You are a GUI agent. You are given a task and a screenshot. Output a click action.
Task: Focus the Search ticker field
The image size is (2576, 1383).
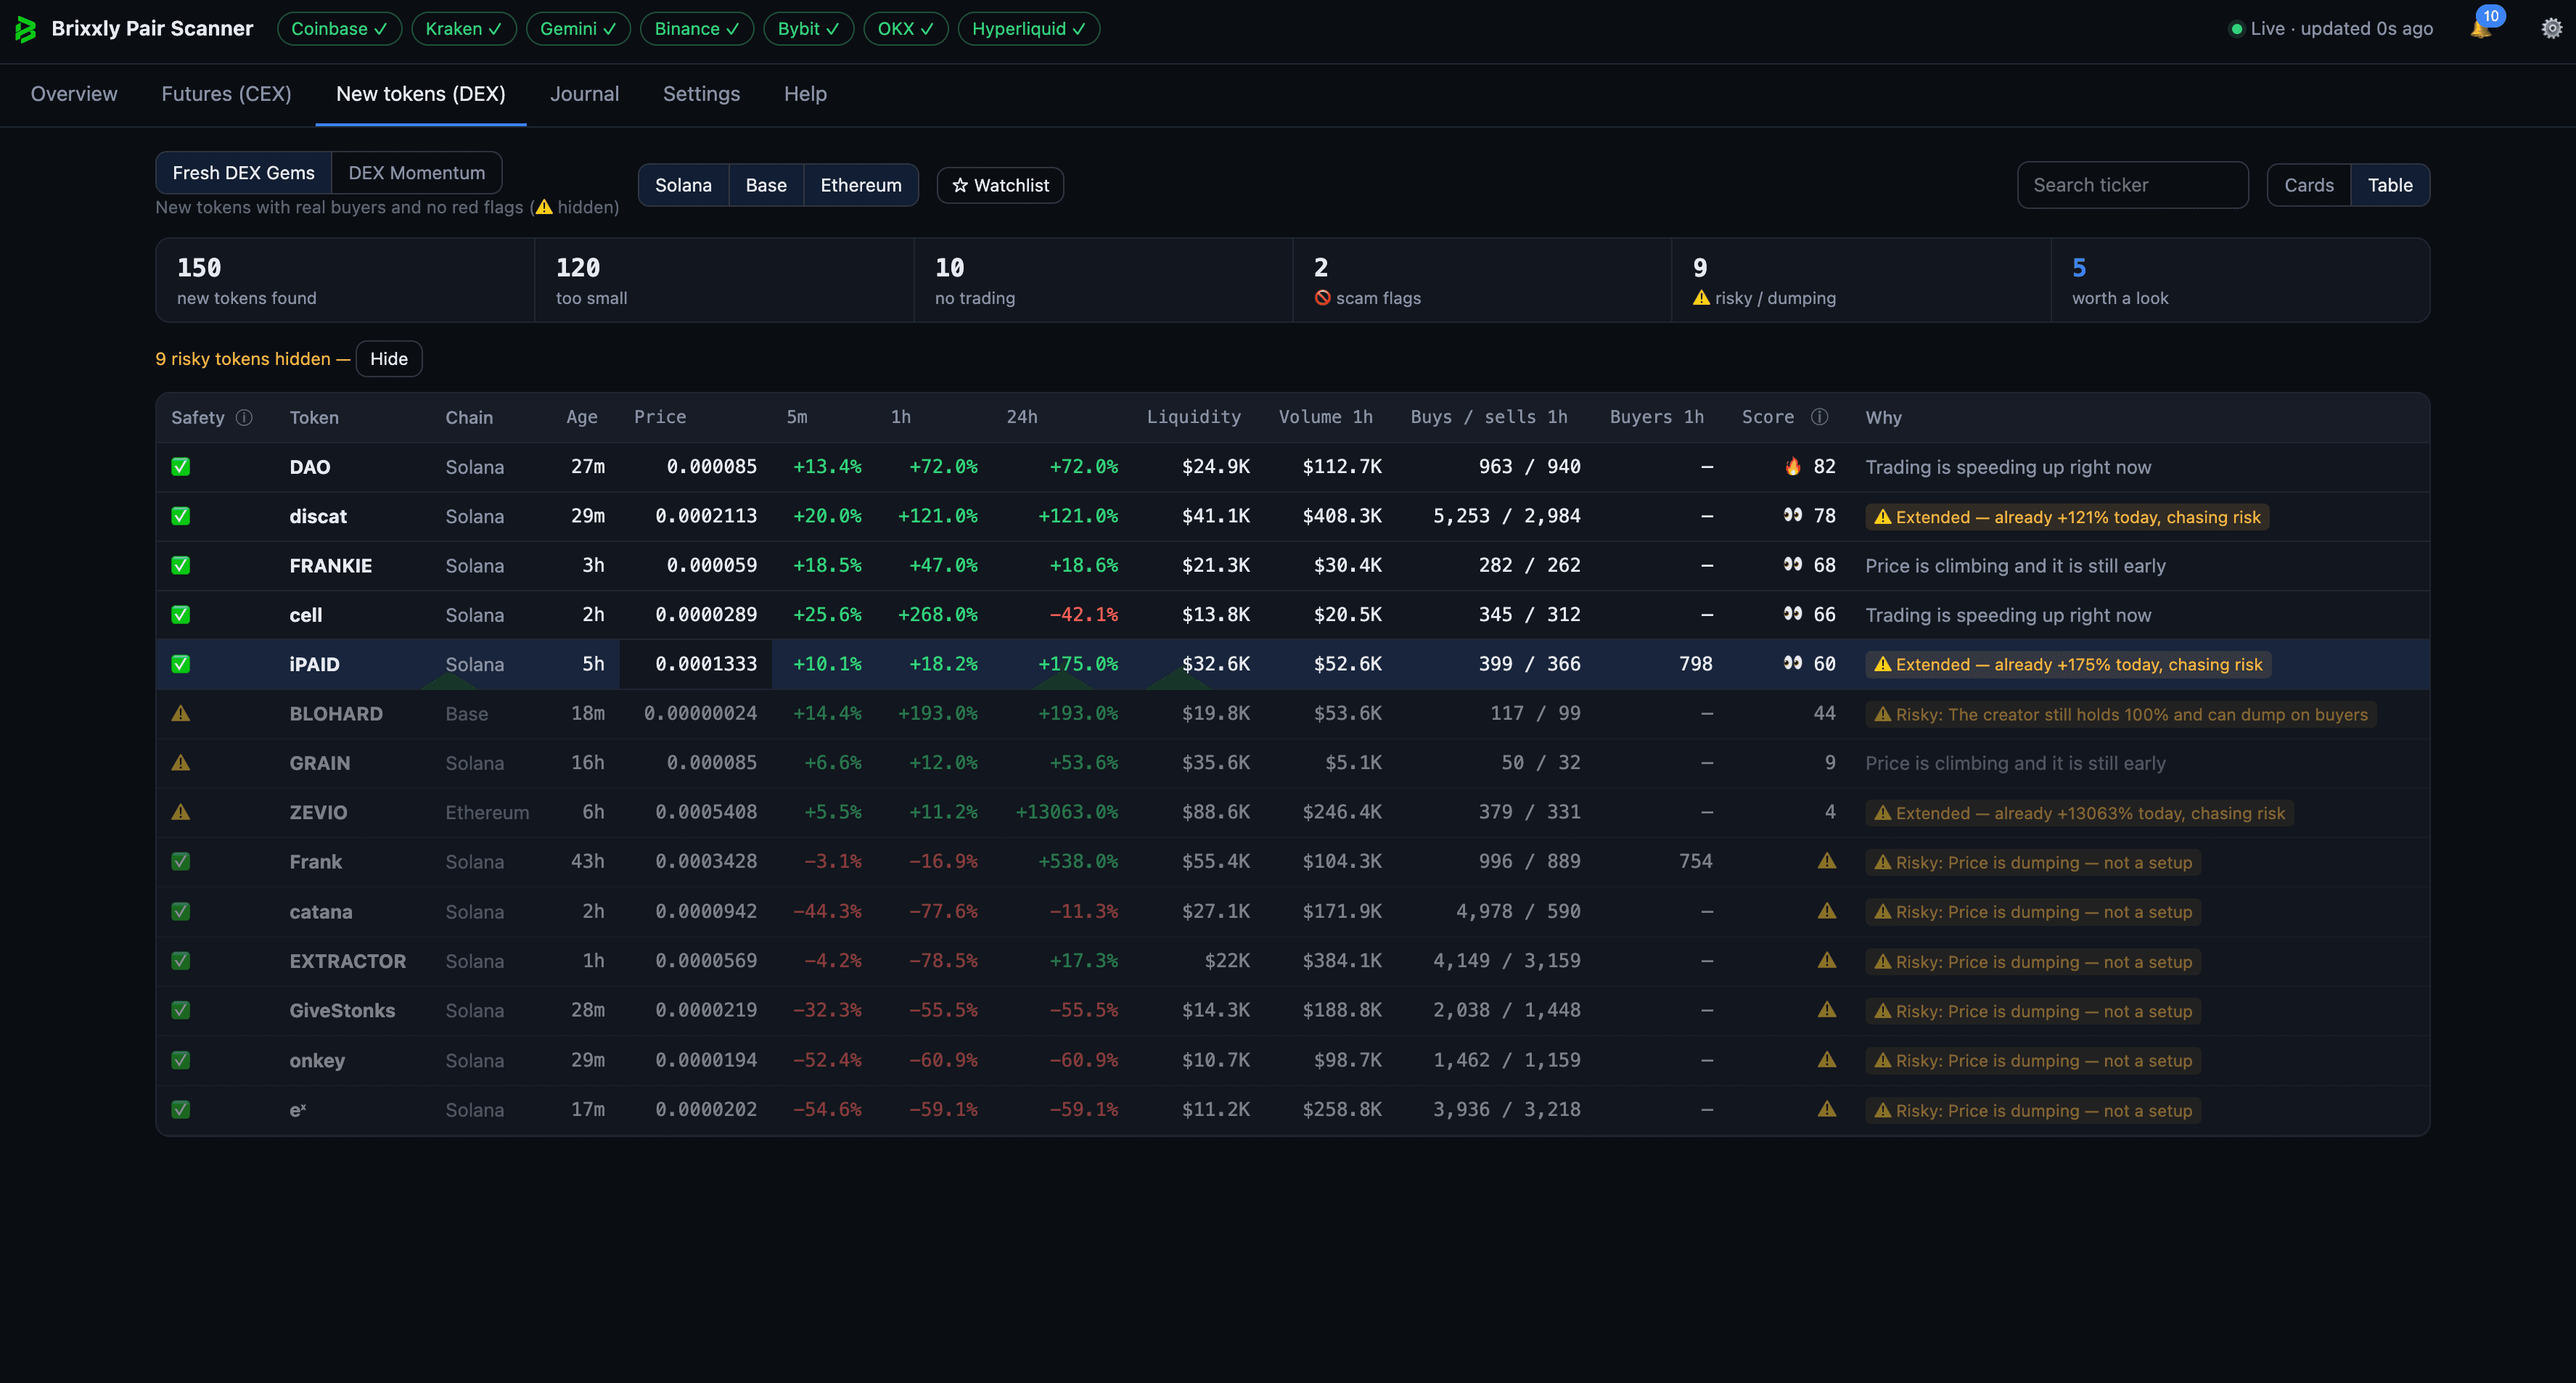click(2133, 185)
